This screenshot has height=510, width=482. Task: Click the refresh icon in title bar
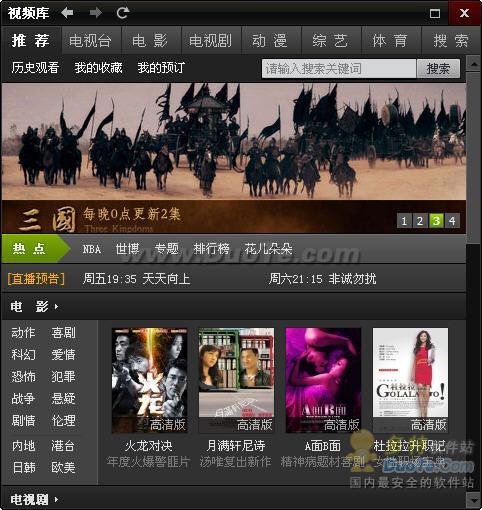click(123, 13)
